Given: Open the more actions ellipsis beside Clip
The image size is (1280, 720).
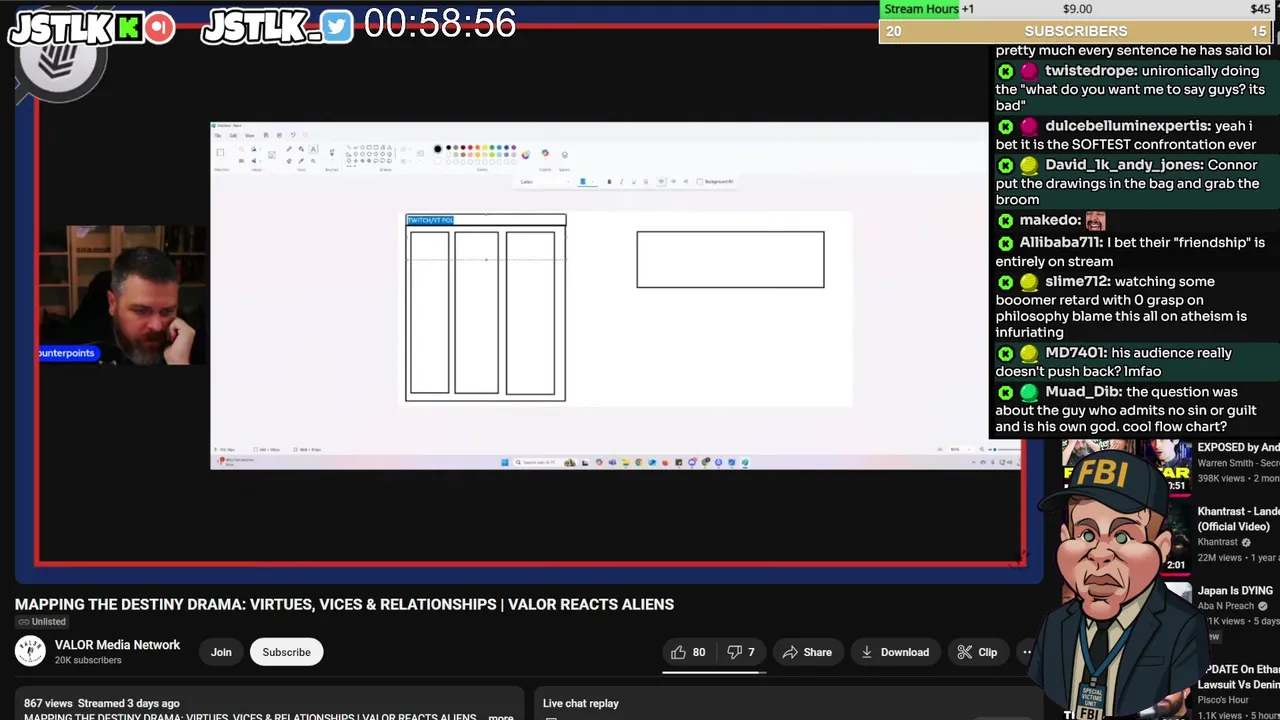Looking at the screenshot, I should point(1026,652).
